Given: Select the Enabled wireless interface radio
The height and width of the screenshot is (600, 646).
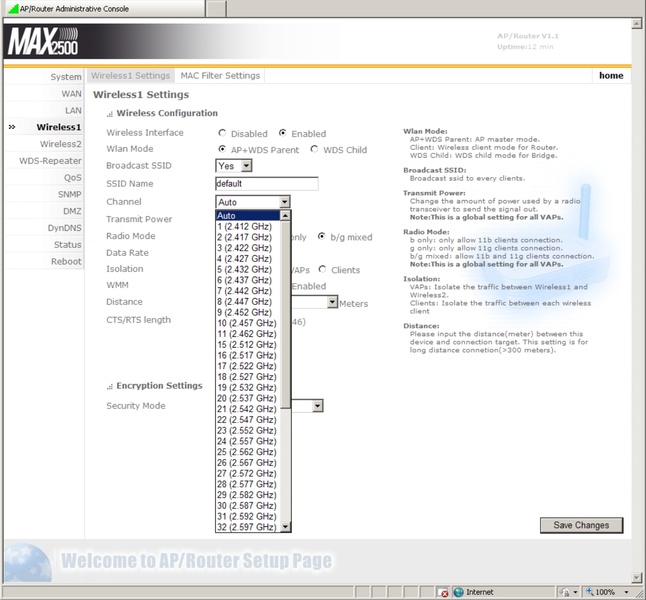Looking at the screenshot, I should click(x=283, y=133).
